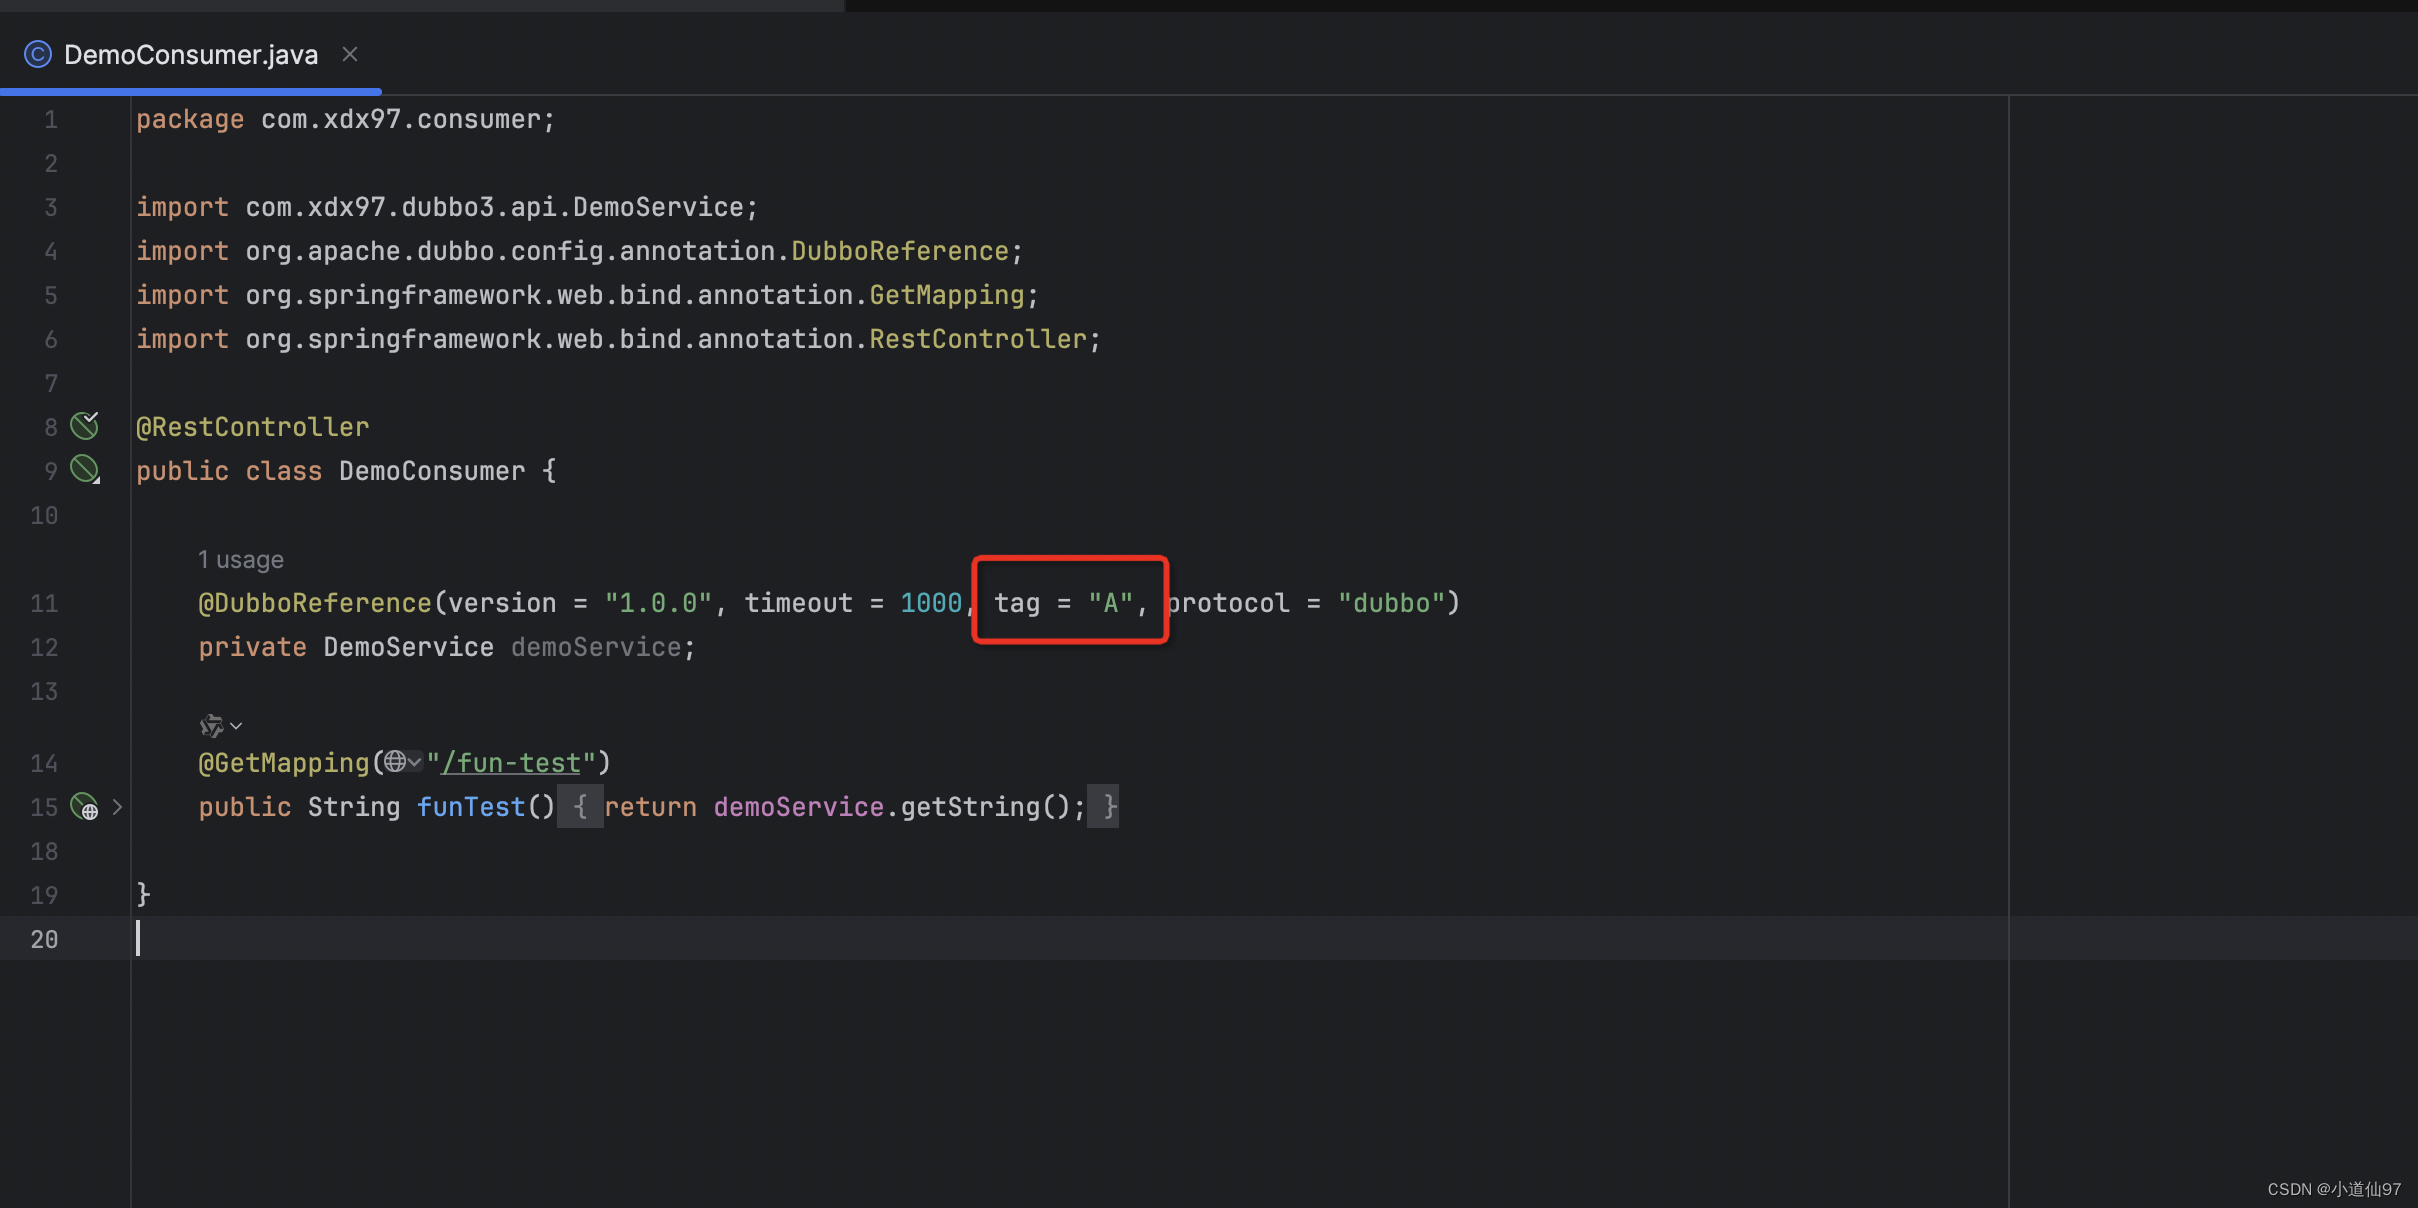Click the DemoService type on line 12
This screenshot has width=2418, height=1208.
(x=408, y=647)
